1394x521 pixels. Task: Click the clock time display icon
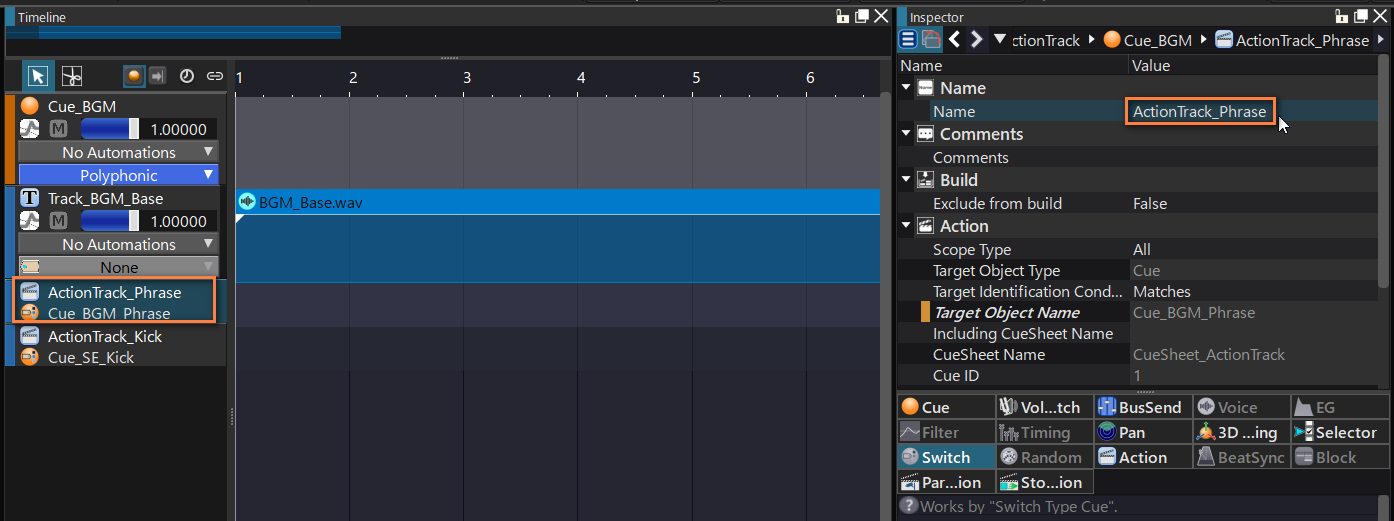point(186,76)
